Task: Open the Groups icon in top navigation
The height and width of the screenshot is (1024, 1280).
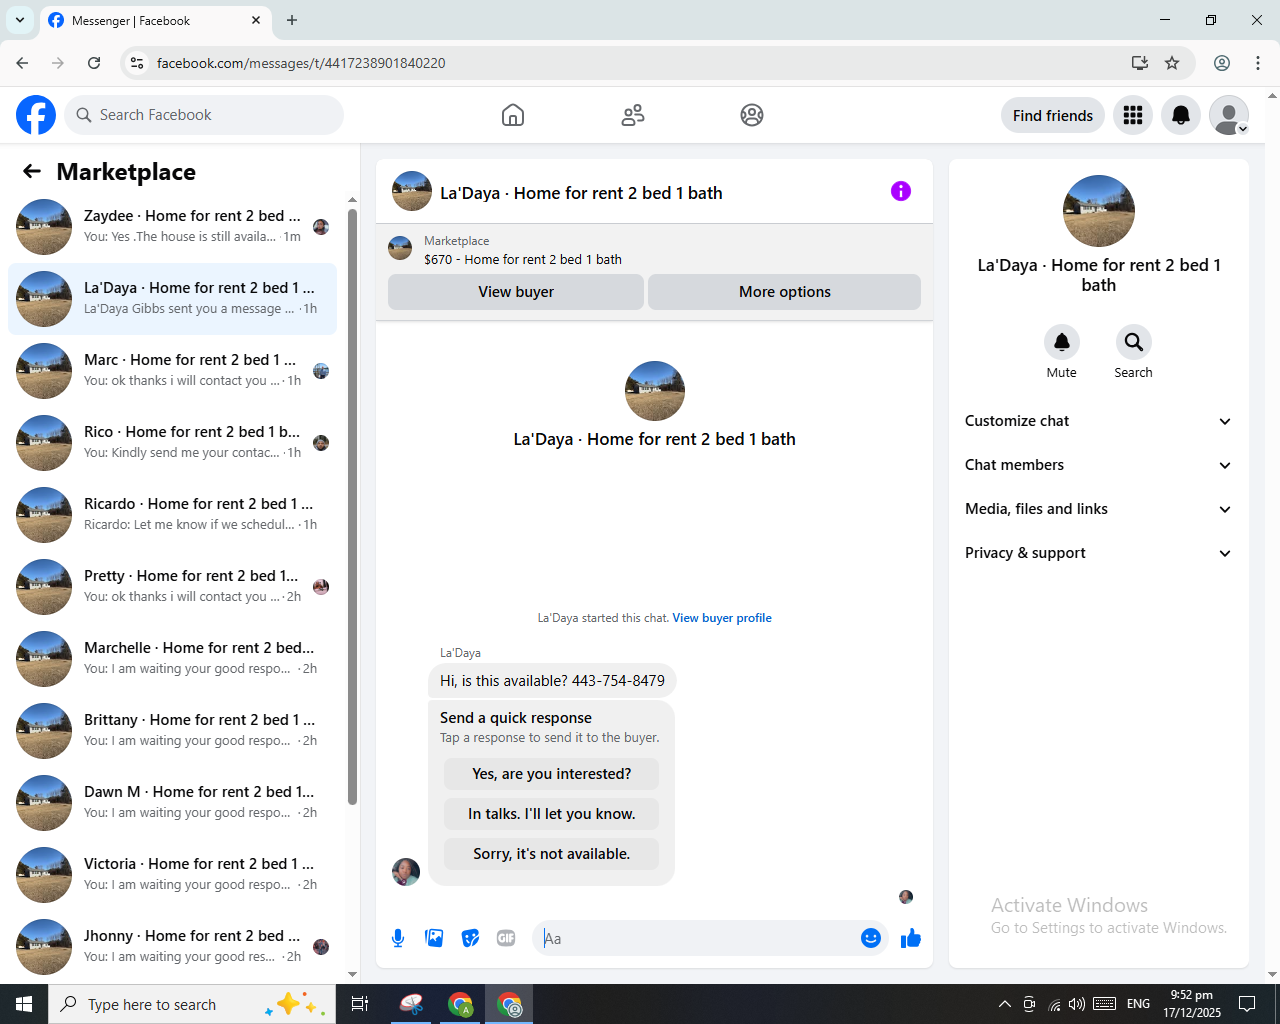Action: point(752,115)
